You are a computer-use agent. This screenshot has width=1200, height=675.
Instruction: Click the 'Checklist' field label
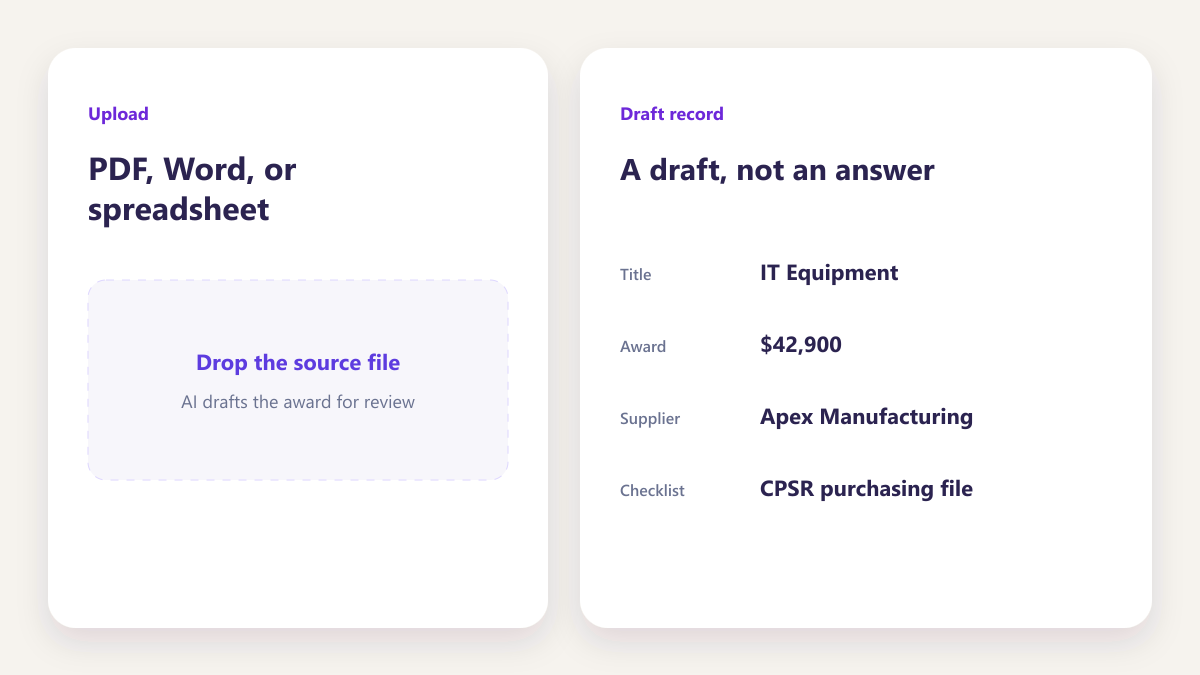pos(652,490)
